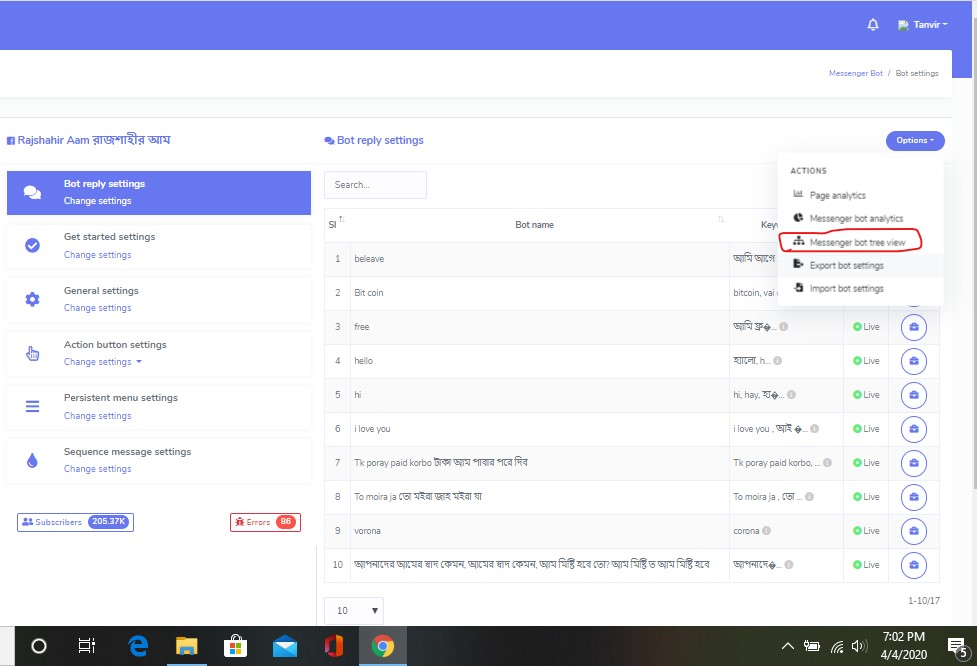977x666 pixels.
Task: Open Messenger bot tree view
Action: point(857,242)
